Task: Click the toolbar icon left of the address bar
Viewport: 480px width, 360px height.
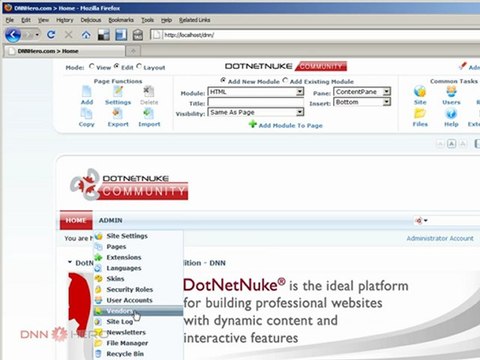Action: pos(138,35)
